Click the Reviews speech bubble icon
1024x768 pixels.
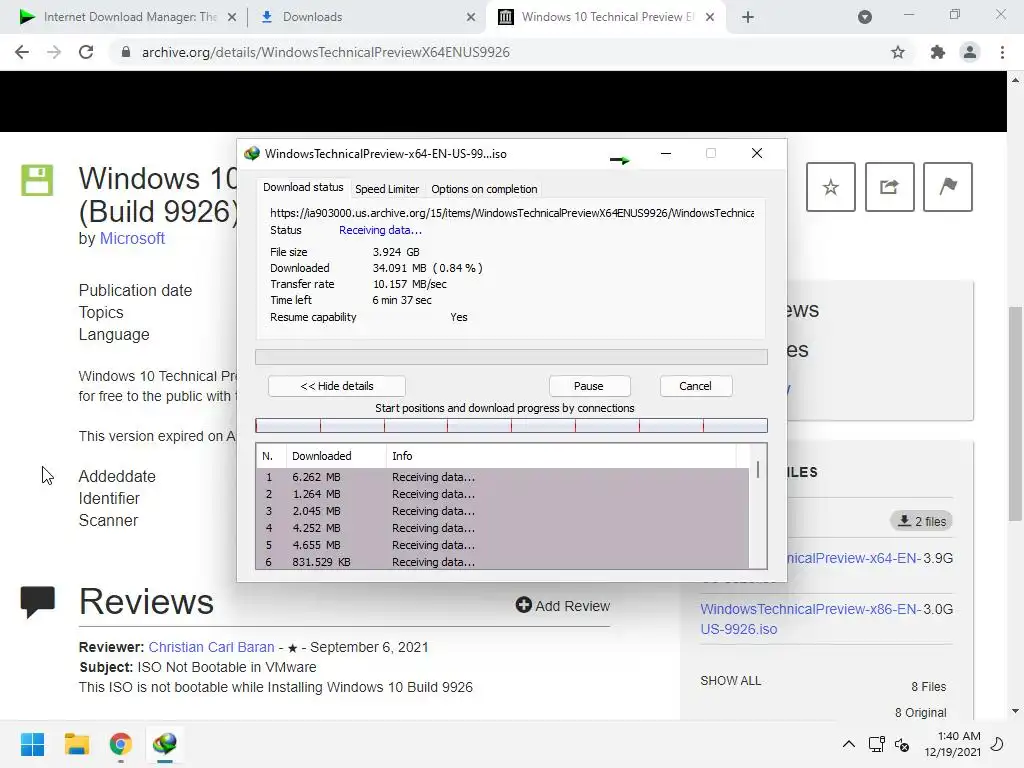[38, 601]
